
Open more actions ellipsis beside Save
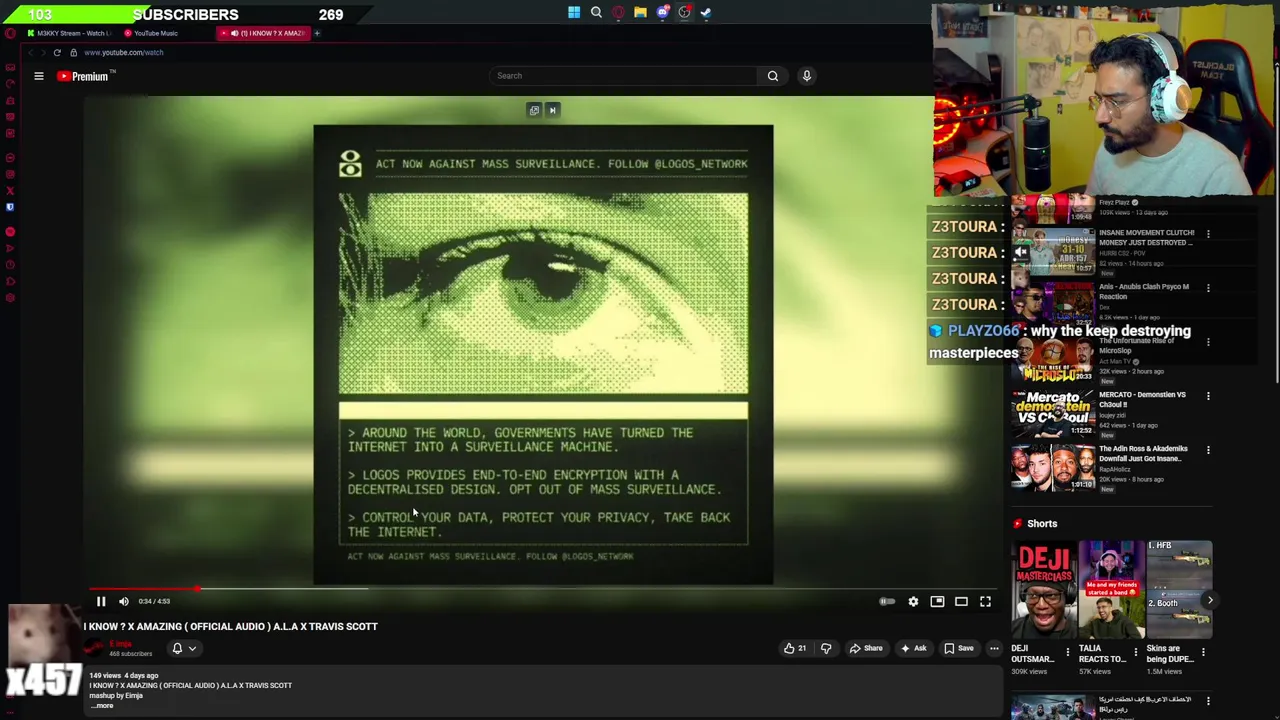coord(994,648)
